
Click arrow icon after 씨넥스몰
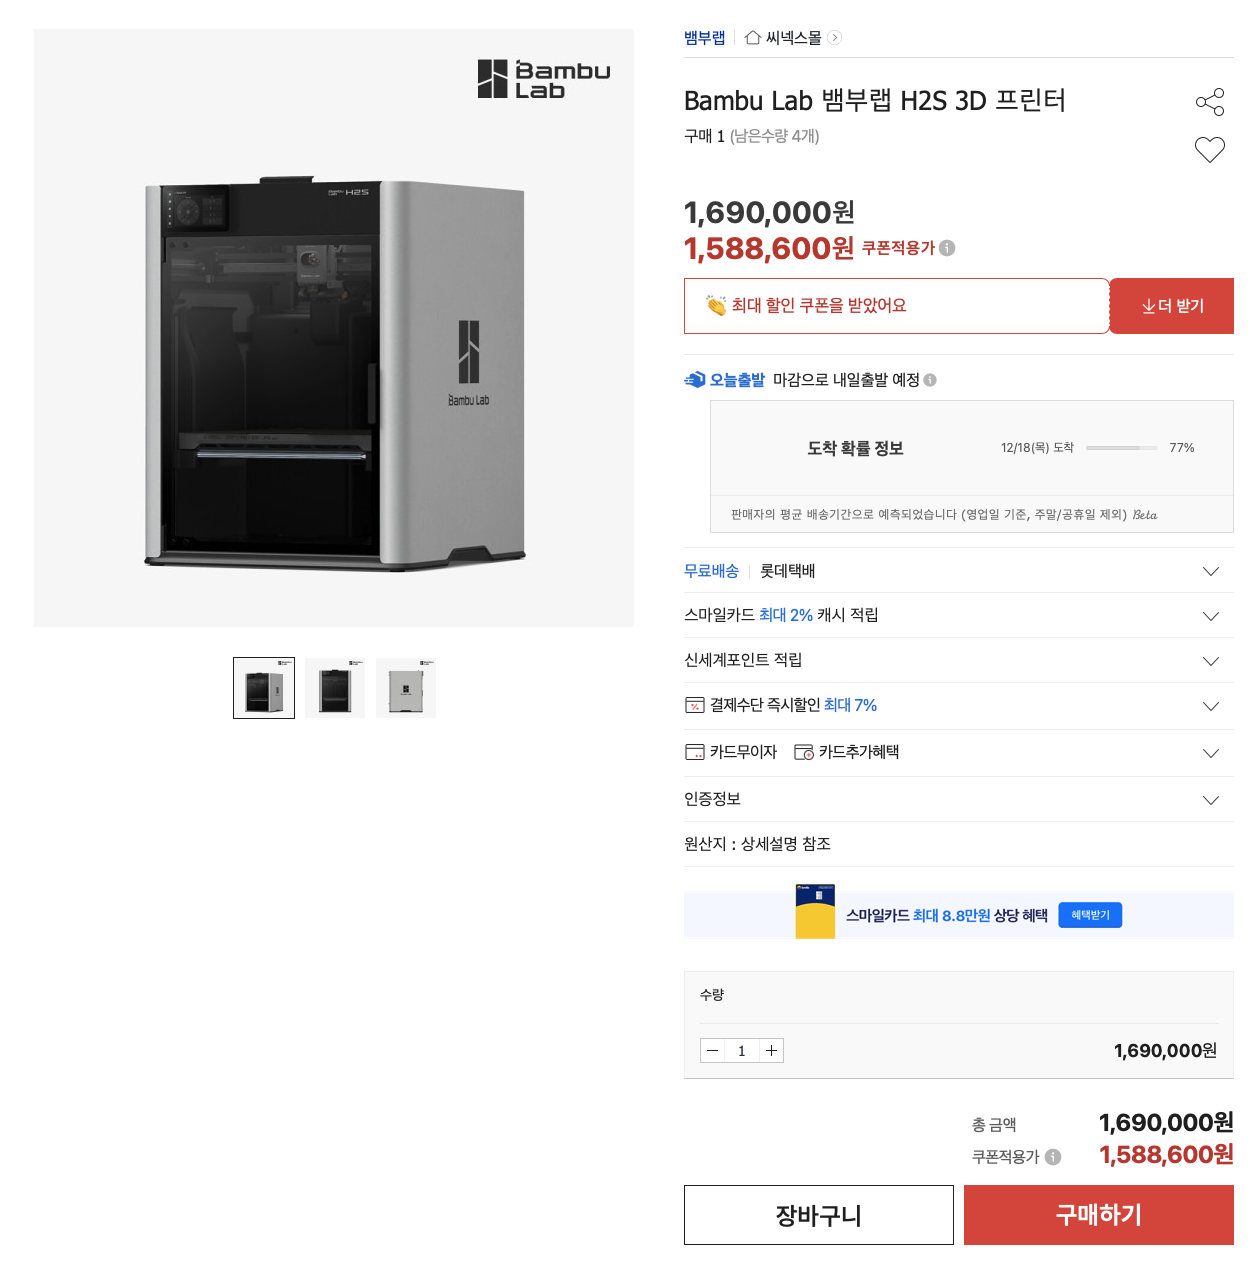pos(835,38)
